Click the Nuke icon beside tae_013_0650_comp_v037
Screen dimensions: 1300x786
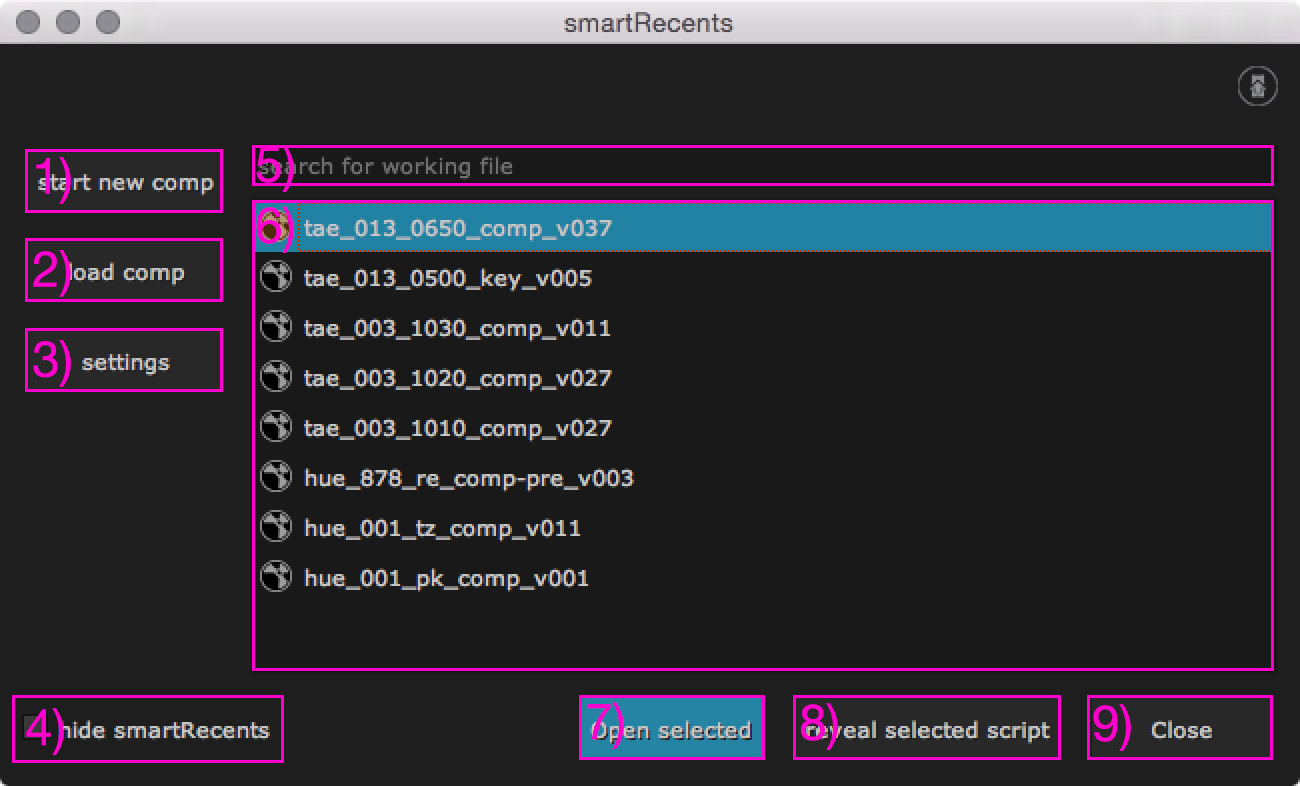click(275, 227)
